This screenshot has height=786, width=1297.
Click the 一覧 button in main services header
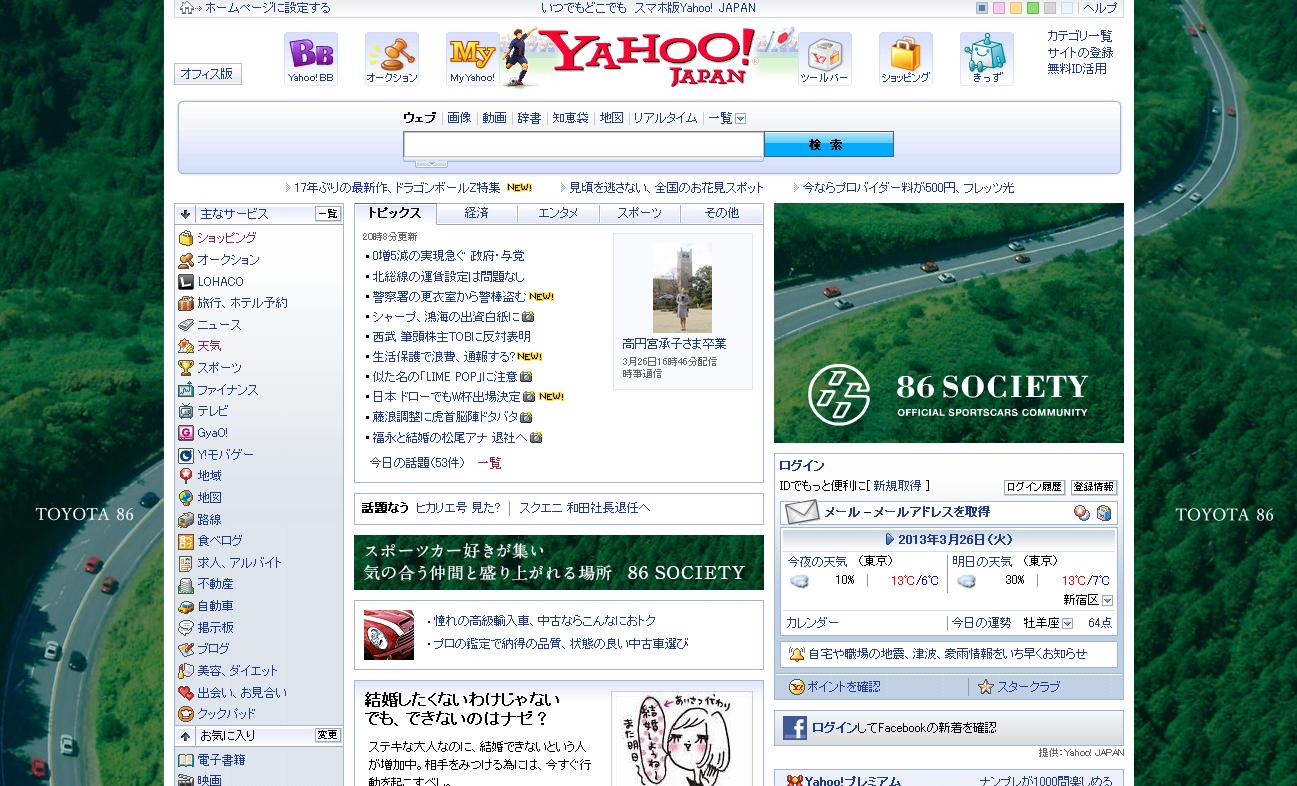pyautogui.click(x=327, y=214)
